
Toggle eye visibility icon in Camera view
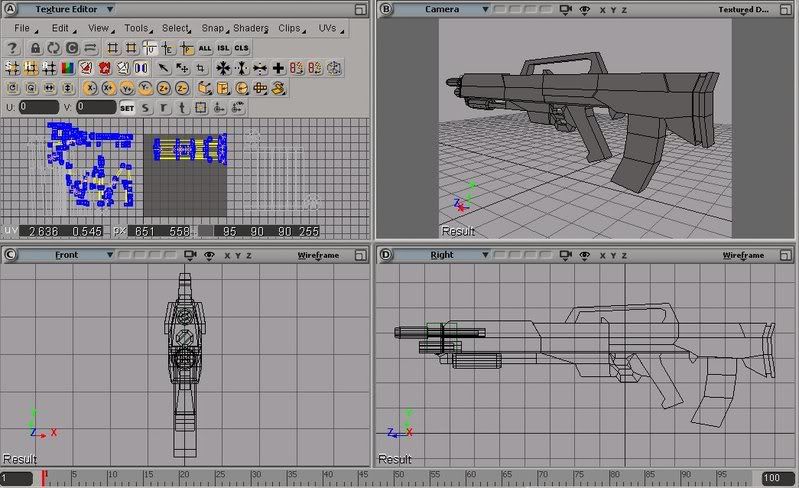tap(584, 10)
